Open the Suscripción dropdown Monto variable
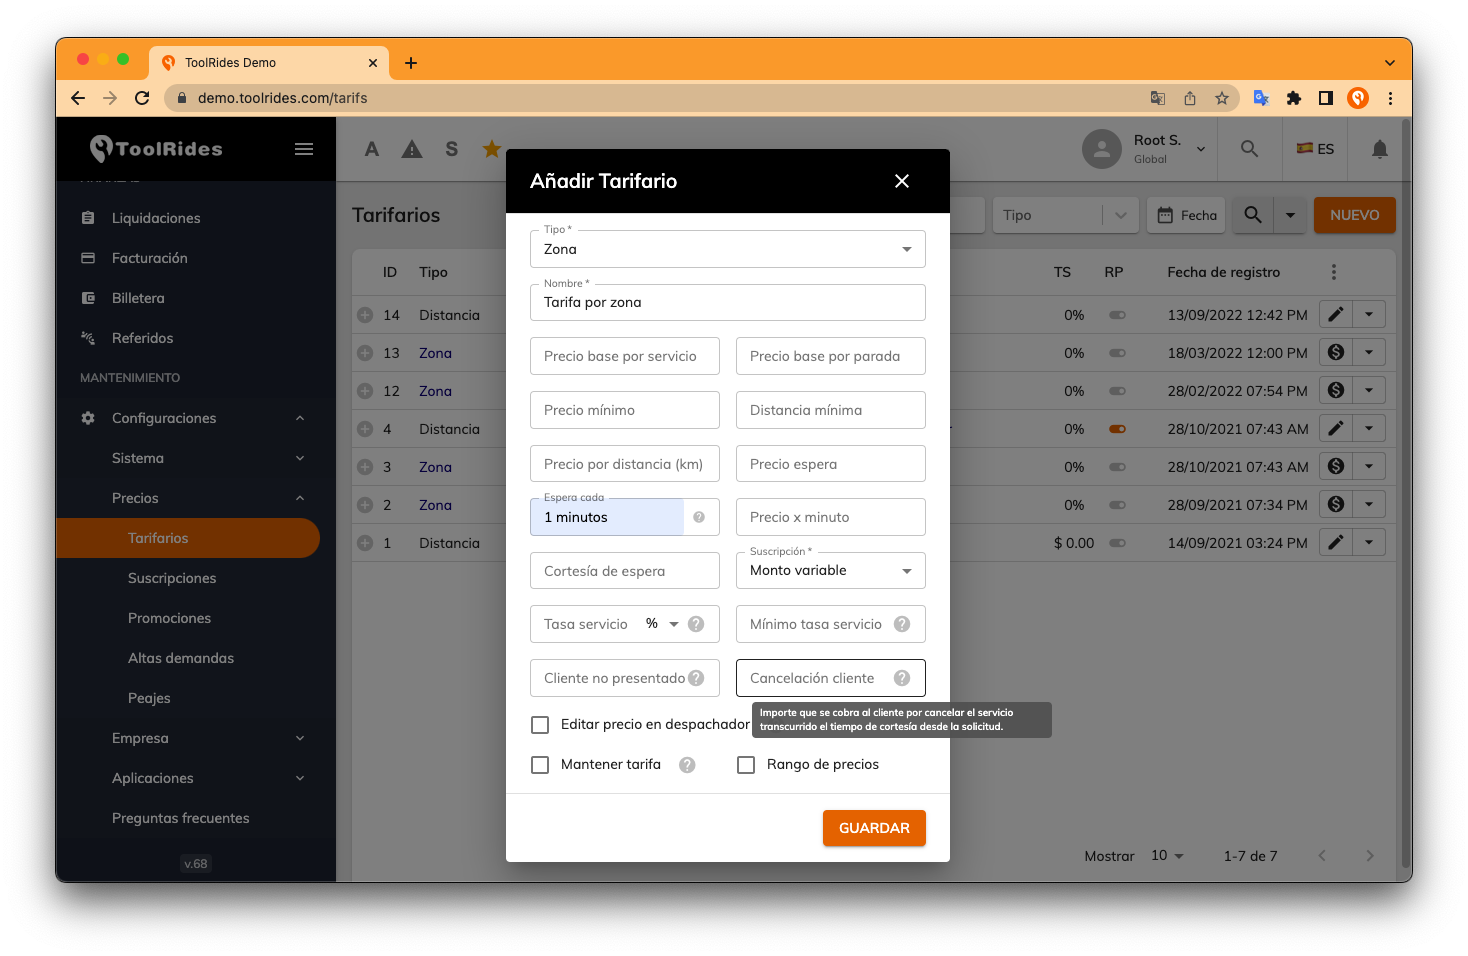This screenshot has height=956, width=1468. coord(830,570)
